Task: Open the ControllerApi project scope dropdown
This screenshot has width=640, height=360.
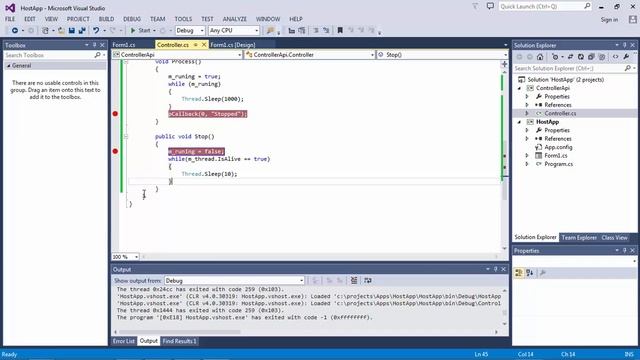Action: tap(177, 55)
